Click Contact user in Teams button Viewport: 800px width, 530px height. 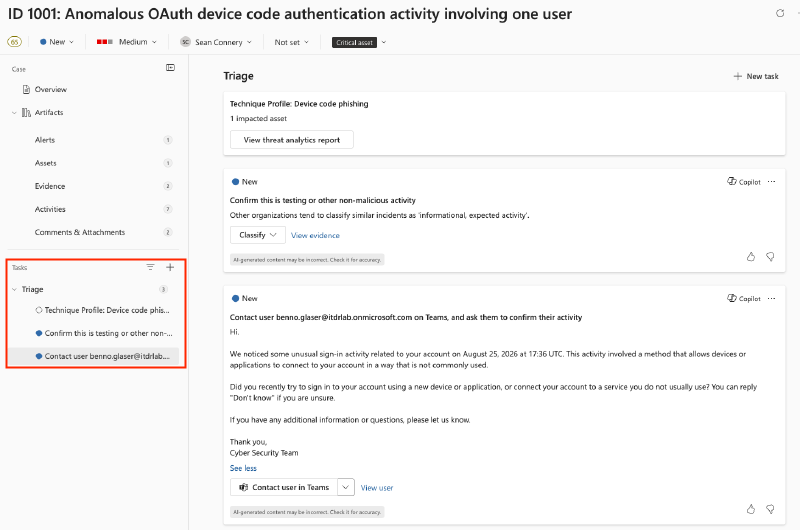point(284,487)
